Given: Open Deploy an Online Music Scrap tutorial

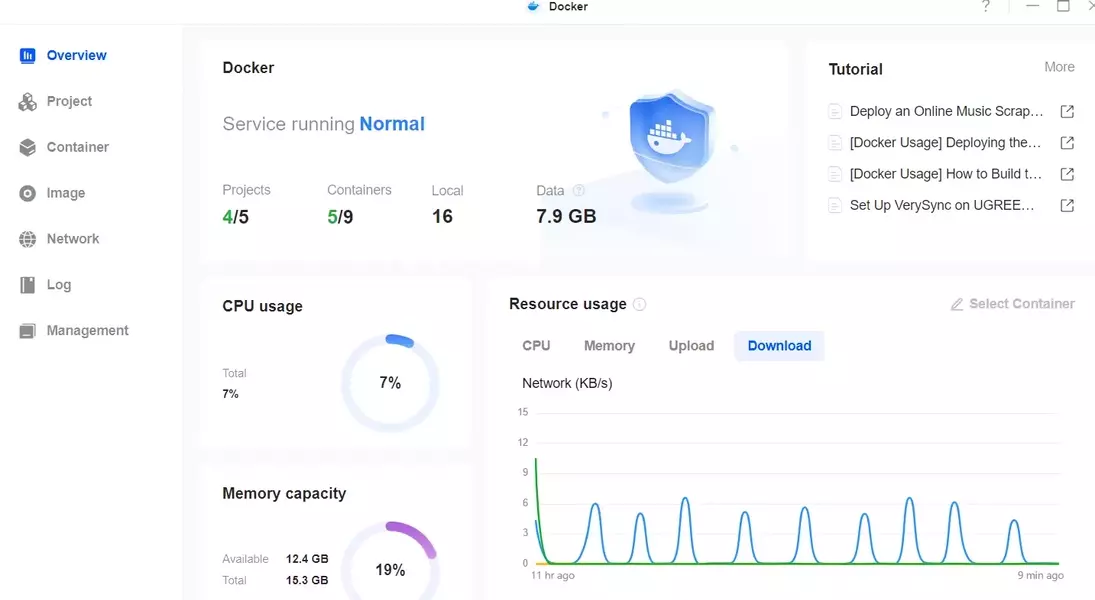Looking at the screenshot, I should (x=946, y=112).
